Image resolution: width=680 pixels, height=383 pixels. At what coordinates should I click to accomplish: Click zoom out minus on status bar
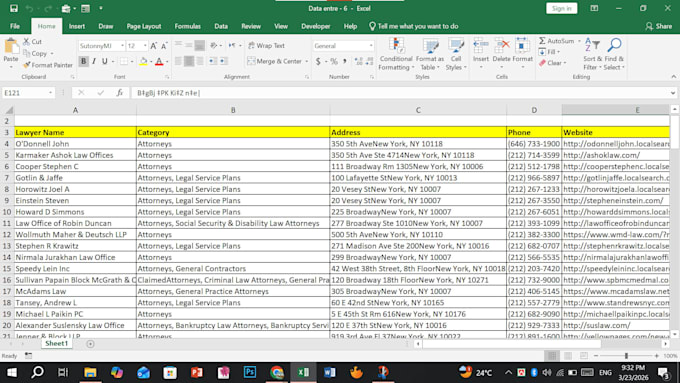point(596,356)
